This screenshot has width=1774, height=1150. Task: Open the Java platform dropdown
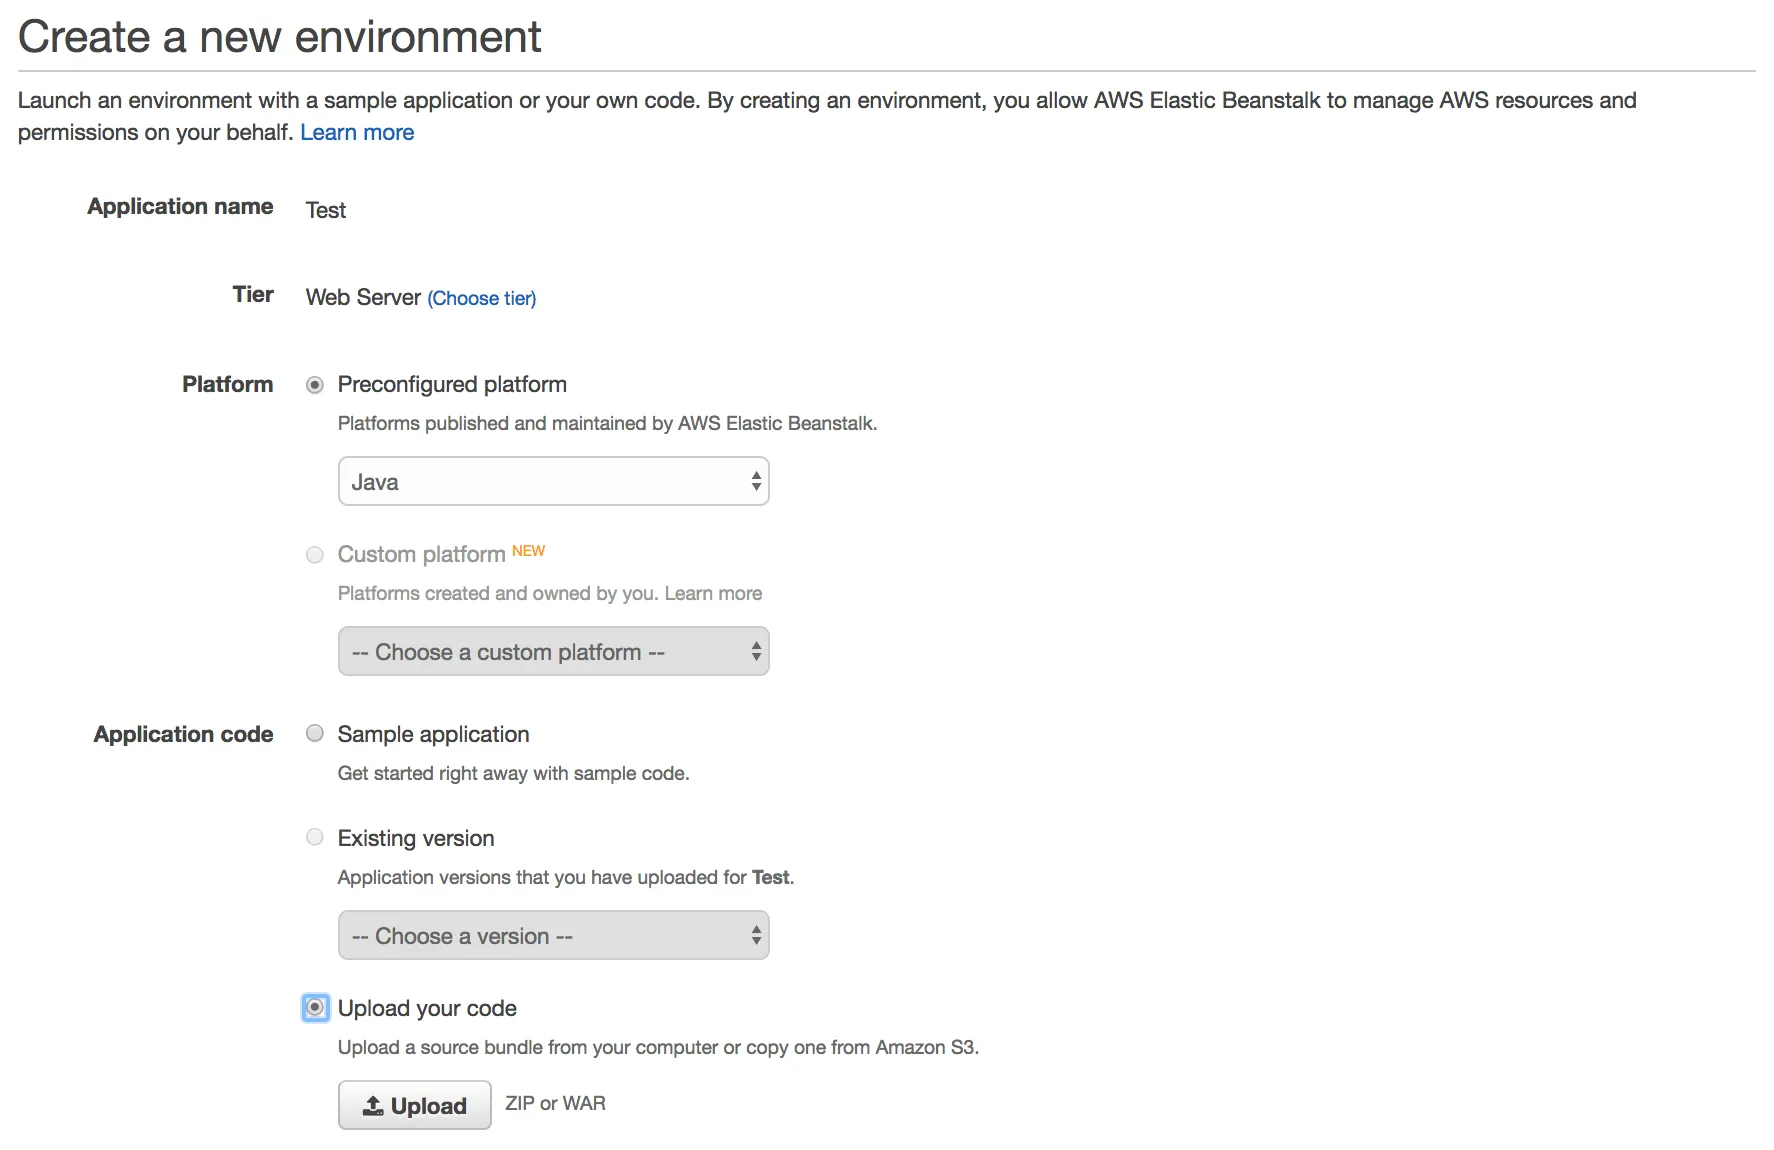click(553, 482)
